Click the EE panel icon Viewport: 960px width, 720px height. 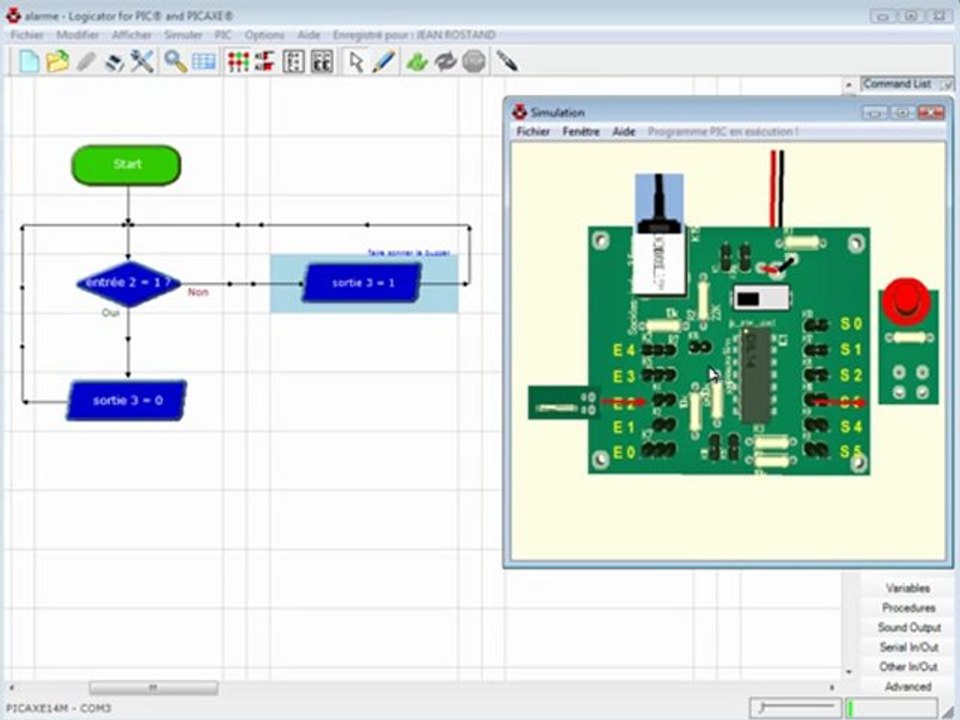point(322,62)
